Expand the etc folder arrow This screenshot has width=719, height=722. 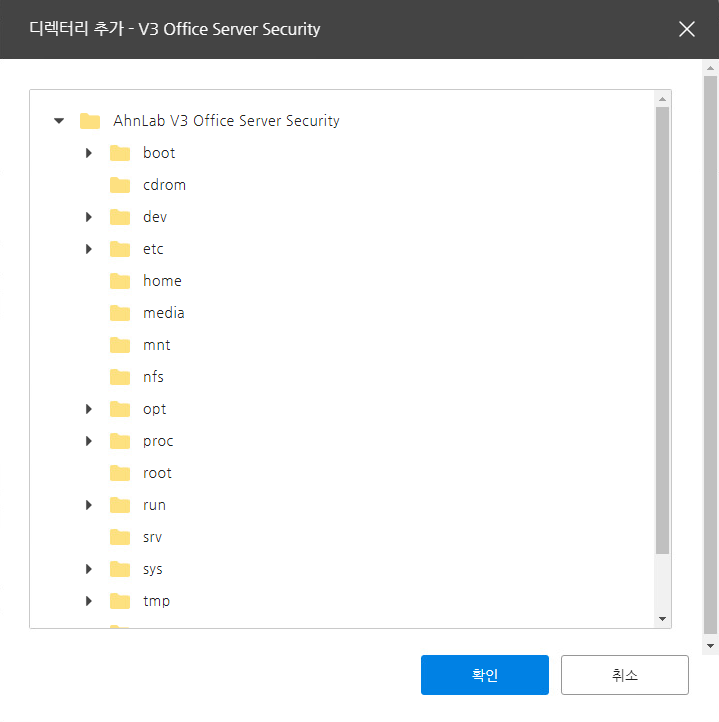[88, 249]
